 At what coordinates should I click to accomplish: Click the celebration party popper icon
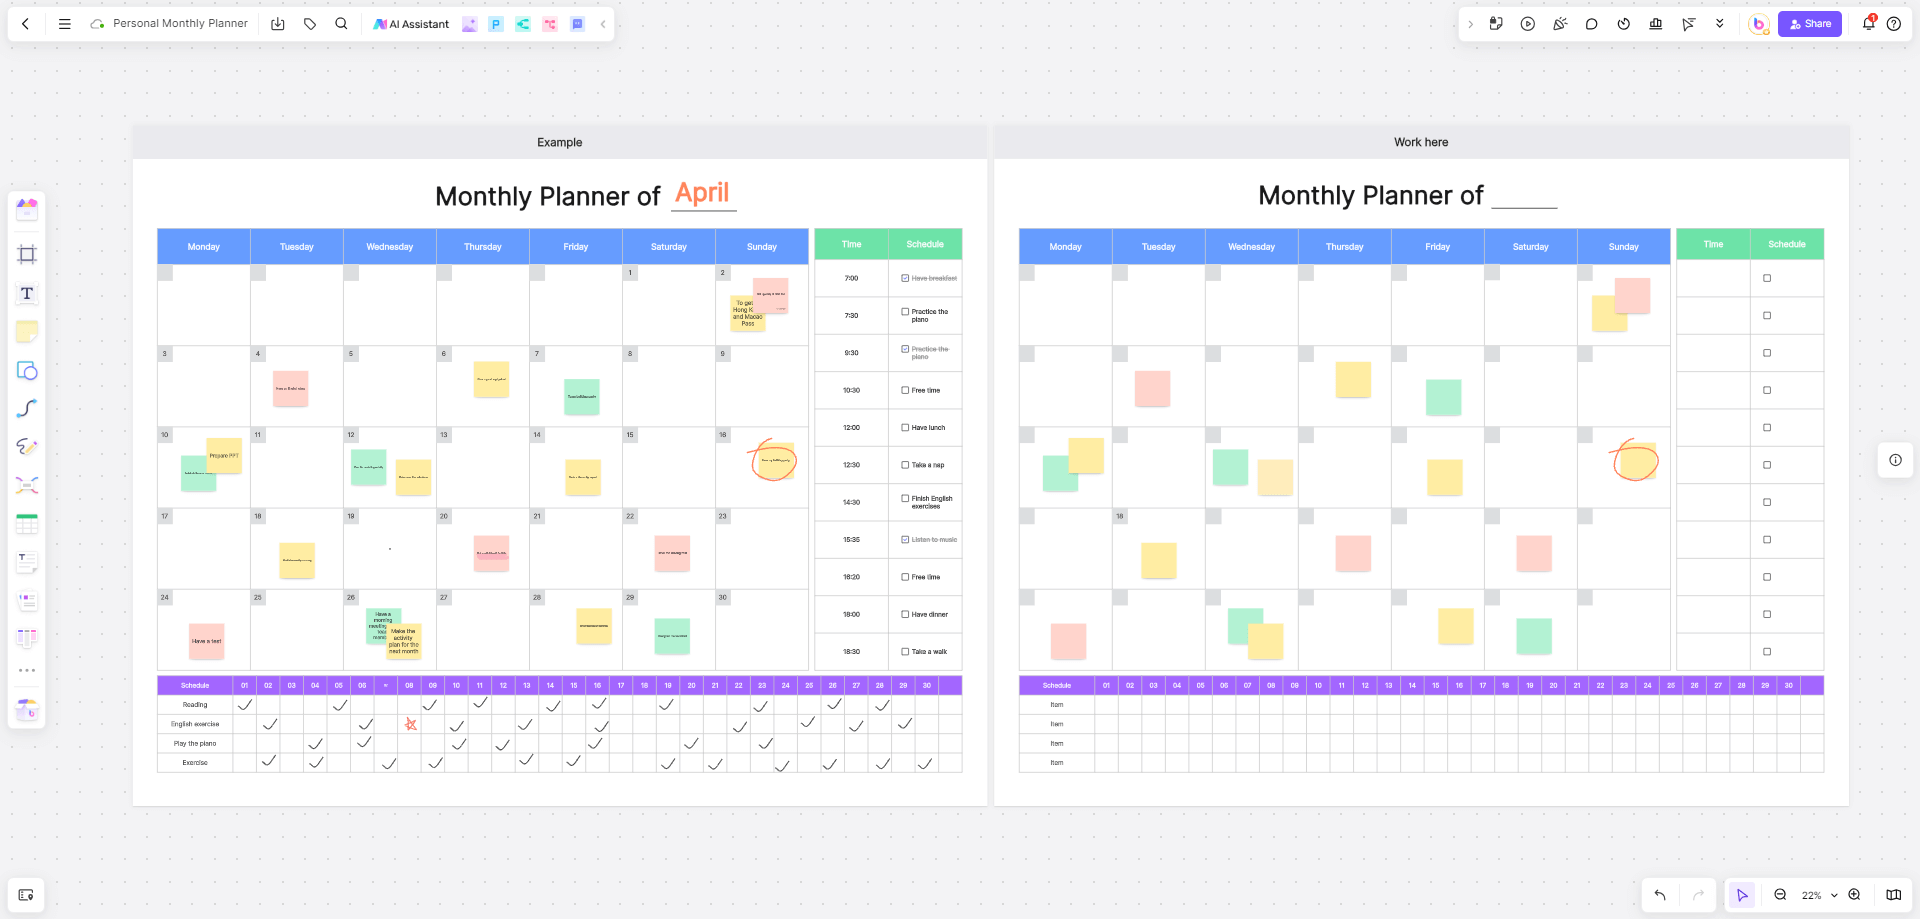click(x=1560, y=24)
